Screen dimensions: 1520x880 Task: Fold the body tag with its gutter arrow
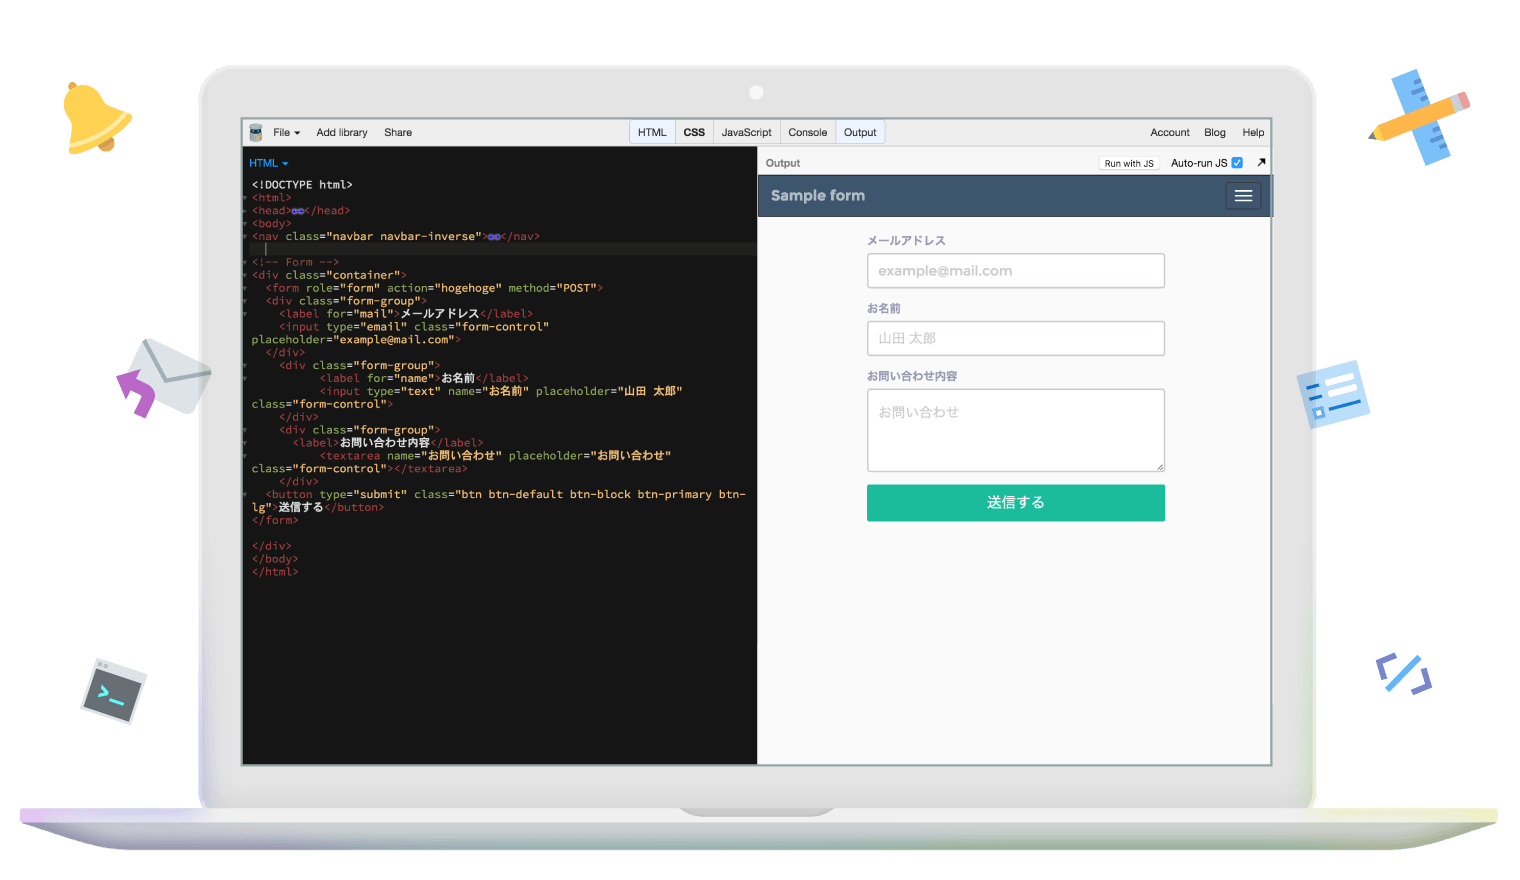(x=245, y=224)
